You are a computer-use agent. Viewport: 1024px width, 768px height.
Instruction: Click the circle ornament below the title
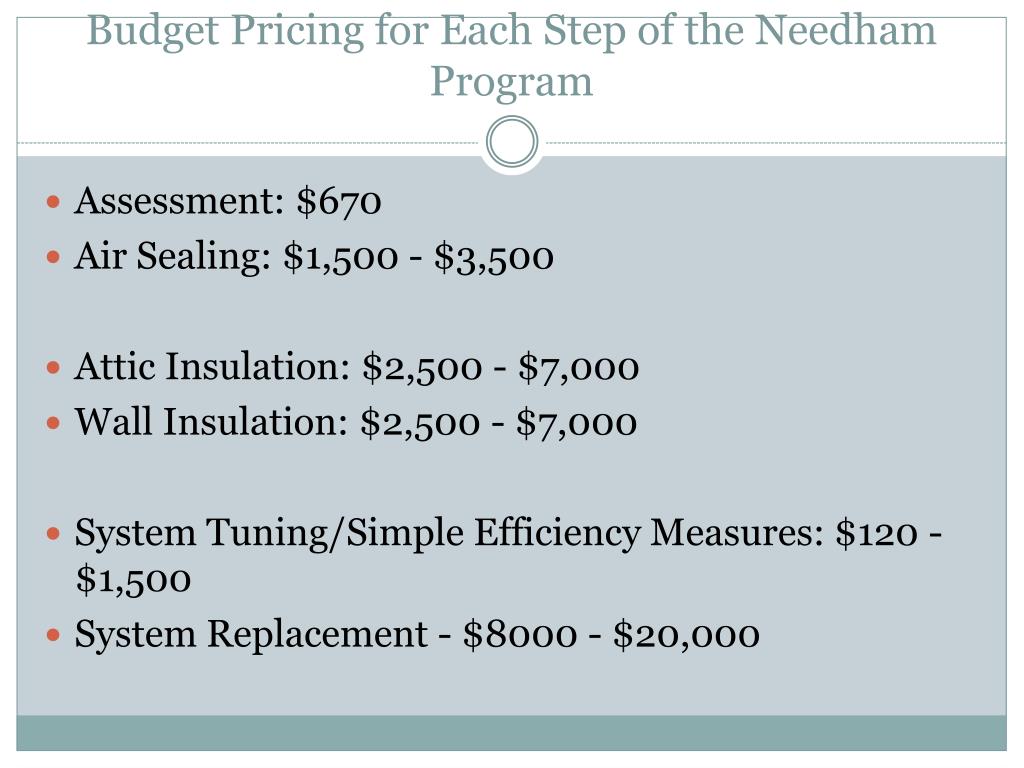512,142
